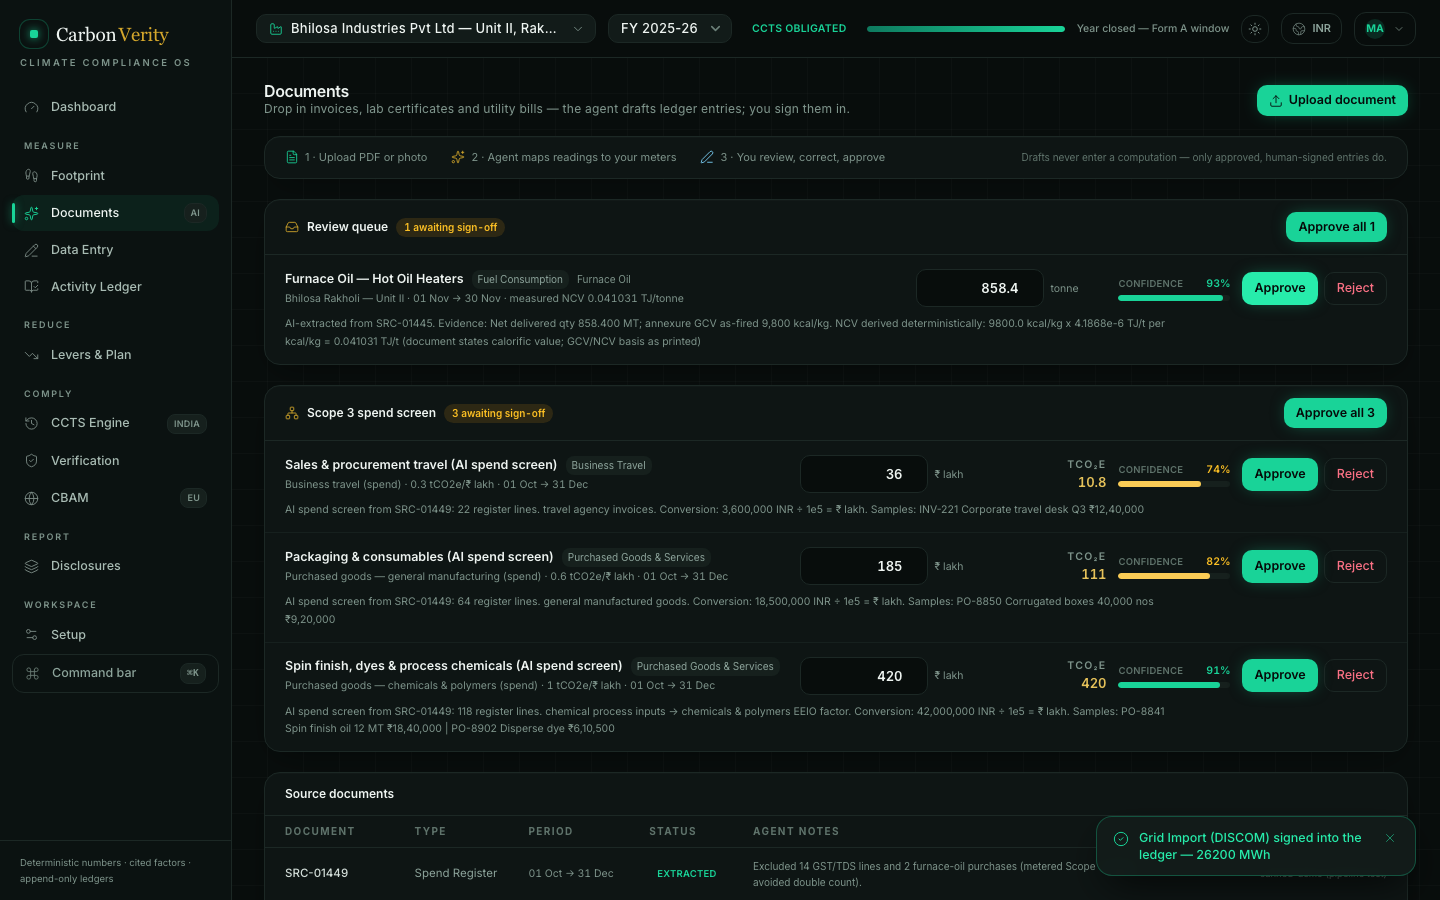Click the CarbonVerity logo icon
This screenshot has width=1440, height=900.
(34, 34)
